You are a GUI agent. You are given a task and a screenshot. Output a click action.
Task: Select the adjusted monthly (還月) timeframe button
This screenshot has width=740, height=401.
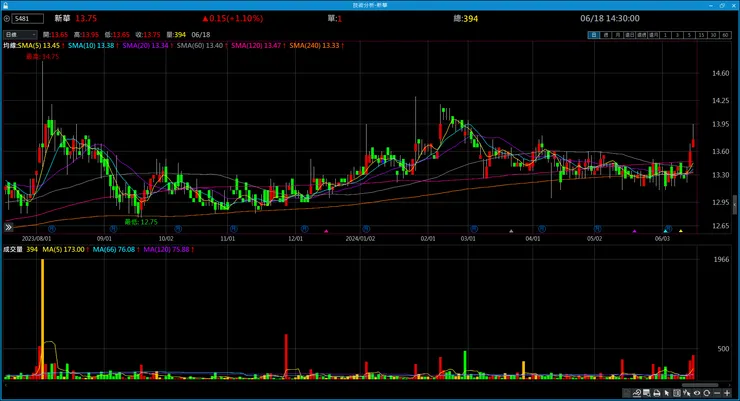[x=654, y=35]
